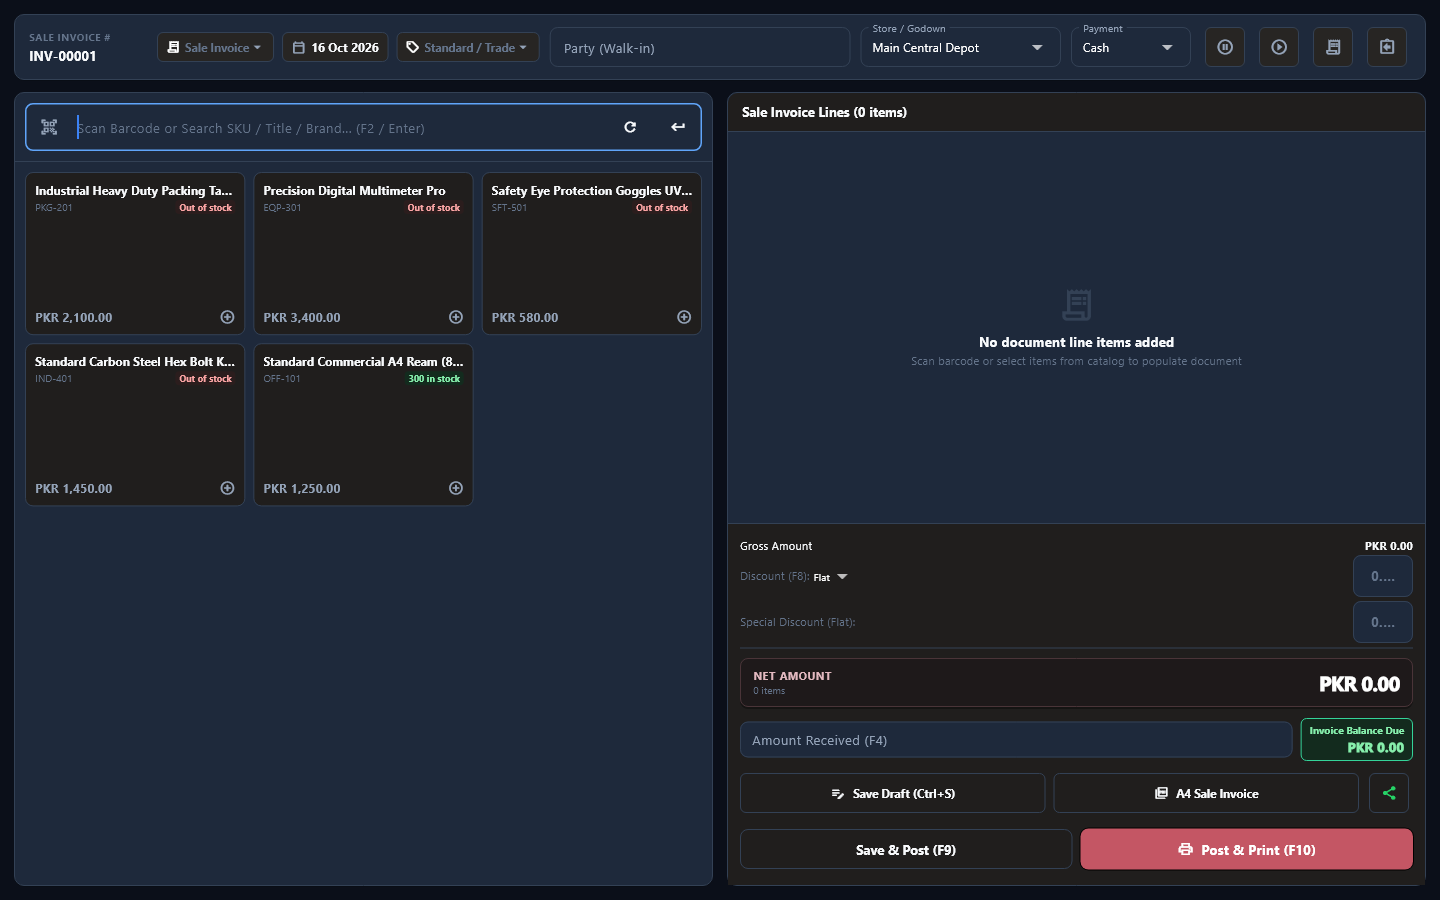Screen dimensions: 1440x900
Task: Select the Industrial Heavy Duty Packing Tape card title
Action: tap(134, 190)
